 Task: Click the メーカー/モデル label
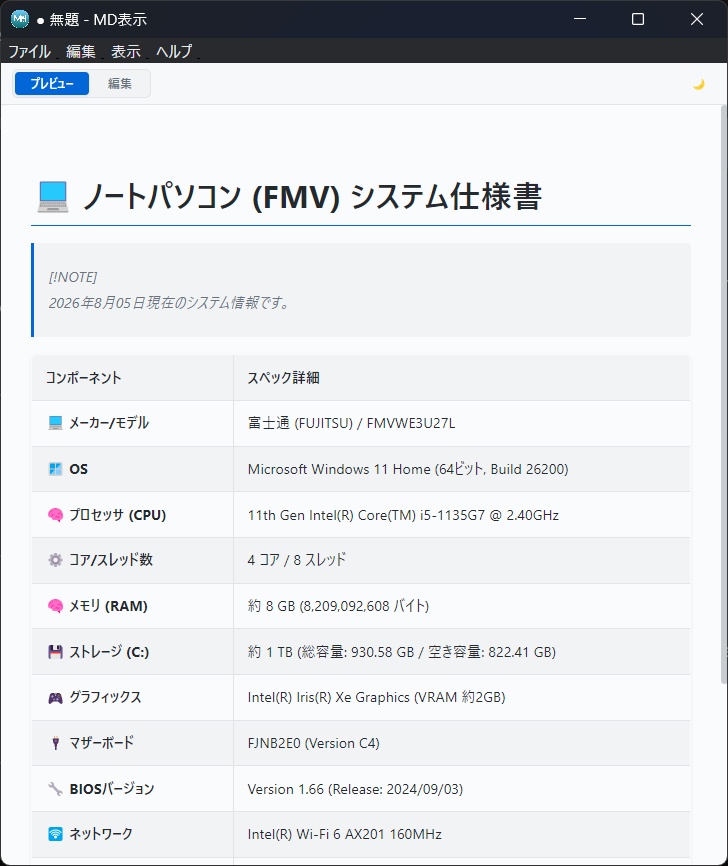coord(109,423)
